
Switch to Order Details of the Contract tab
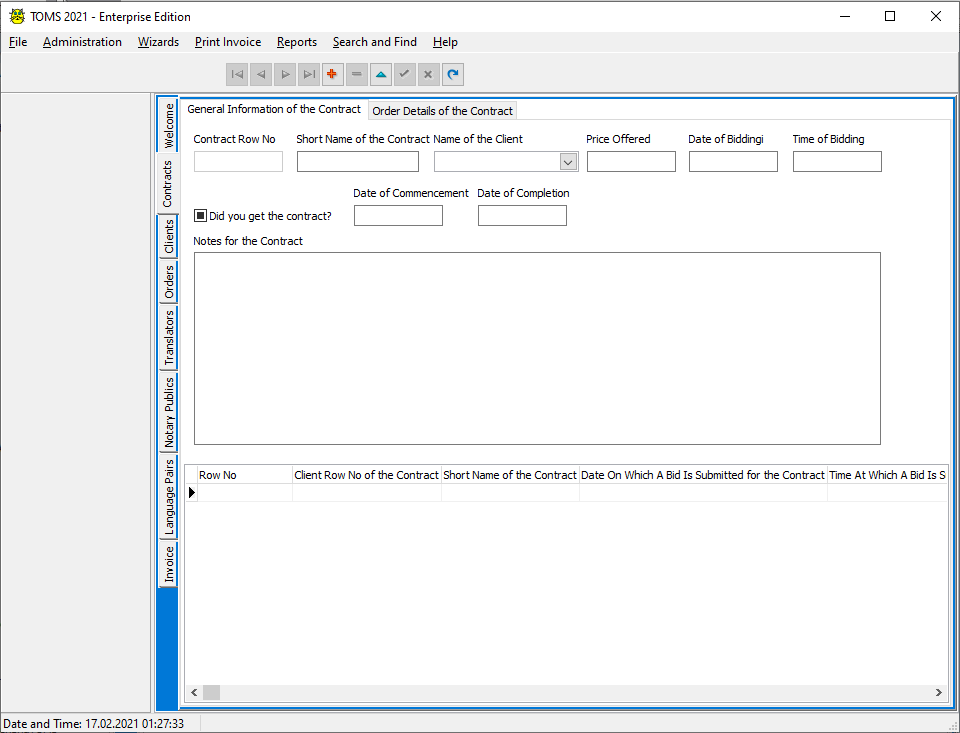coord(442,111)
